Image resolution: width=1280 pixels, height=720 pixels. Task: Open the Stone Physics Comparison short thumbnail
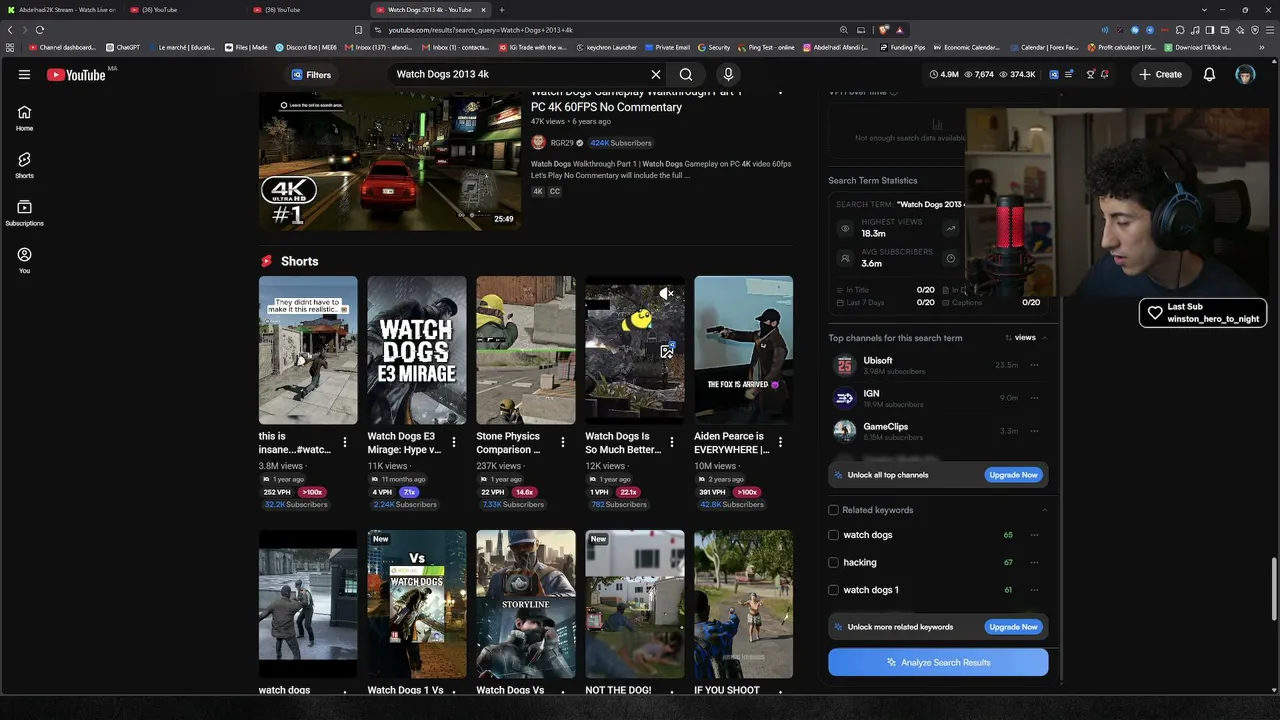pyautogui.click(x=526, y=350)
